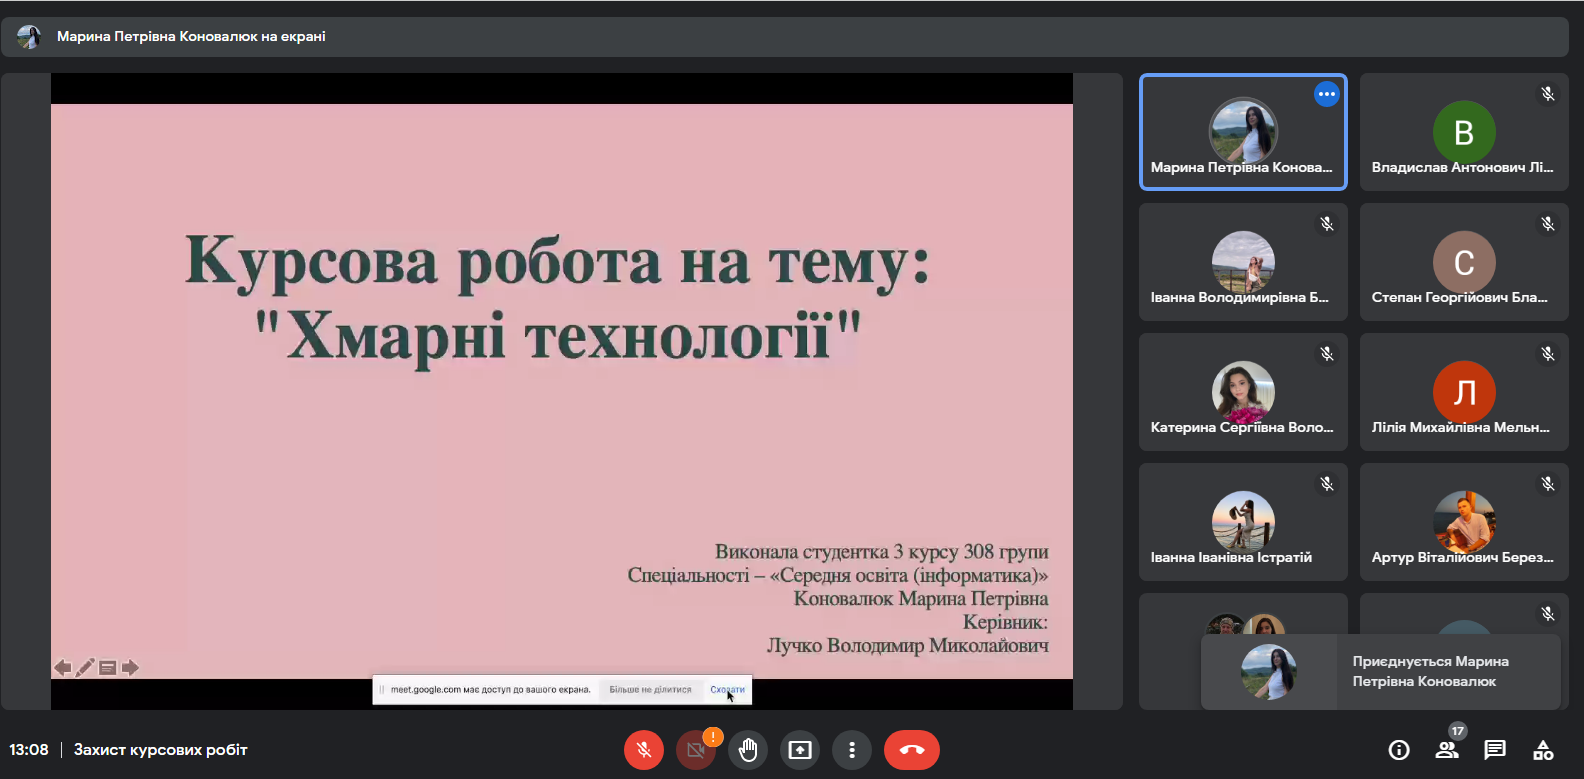Open the chat messages icon

(1495, 750)
